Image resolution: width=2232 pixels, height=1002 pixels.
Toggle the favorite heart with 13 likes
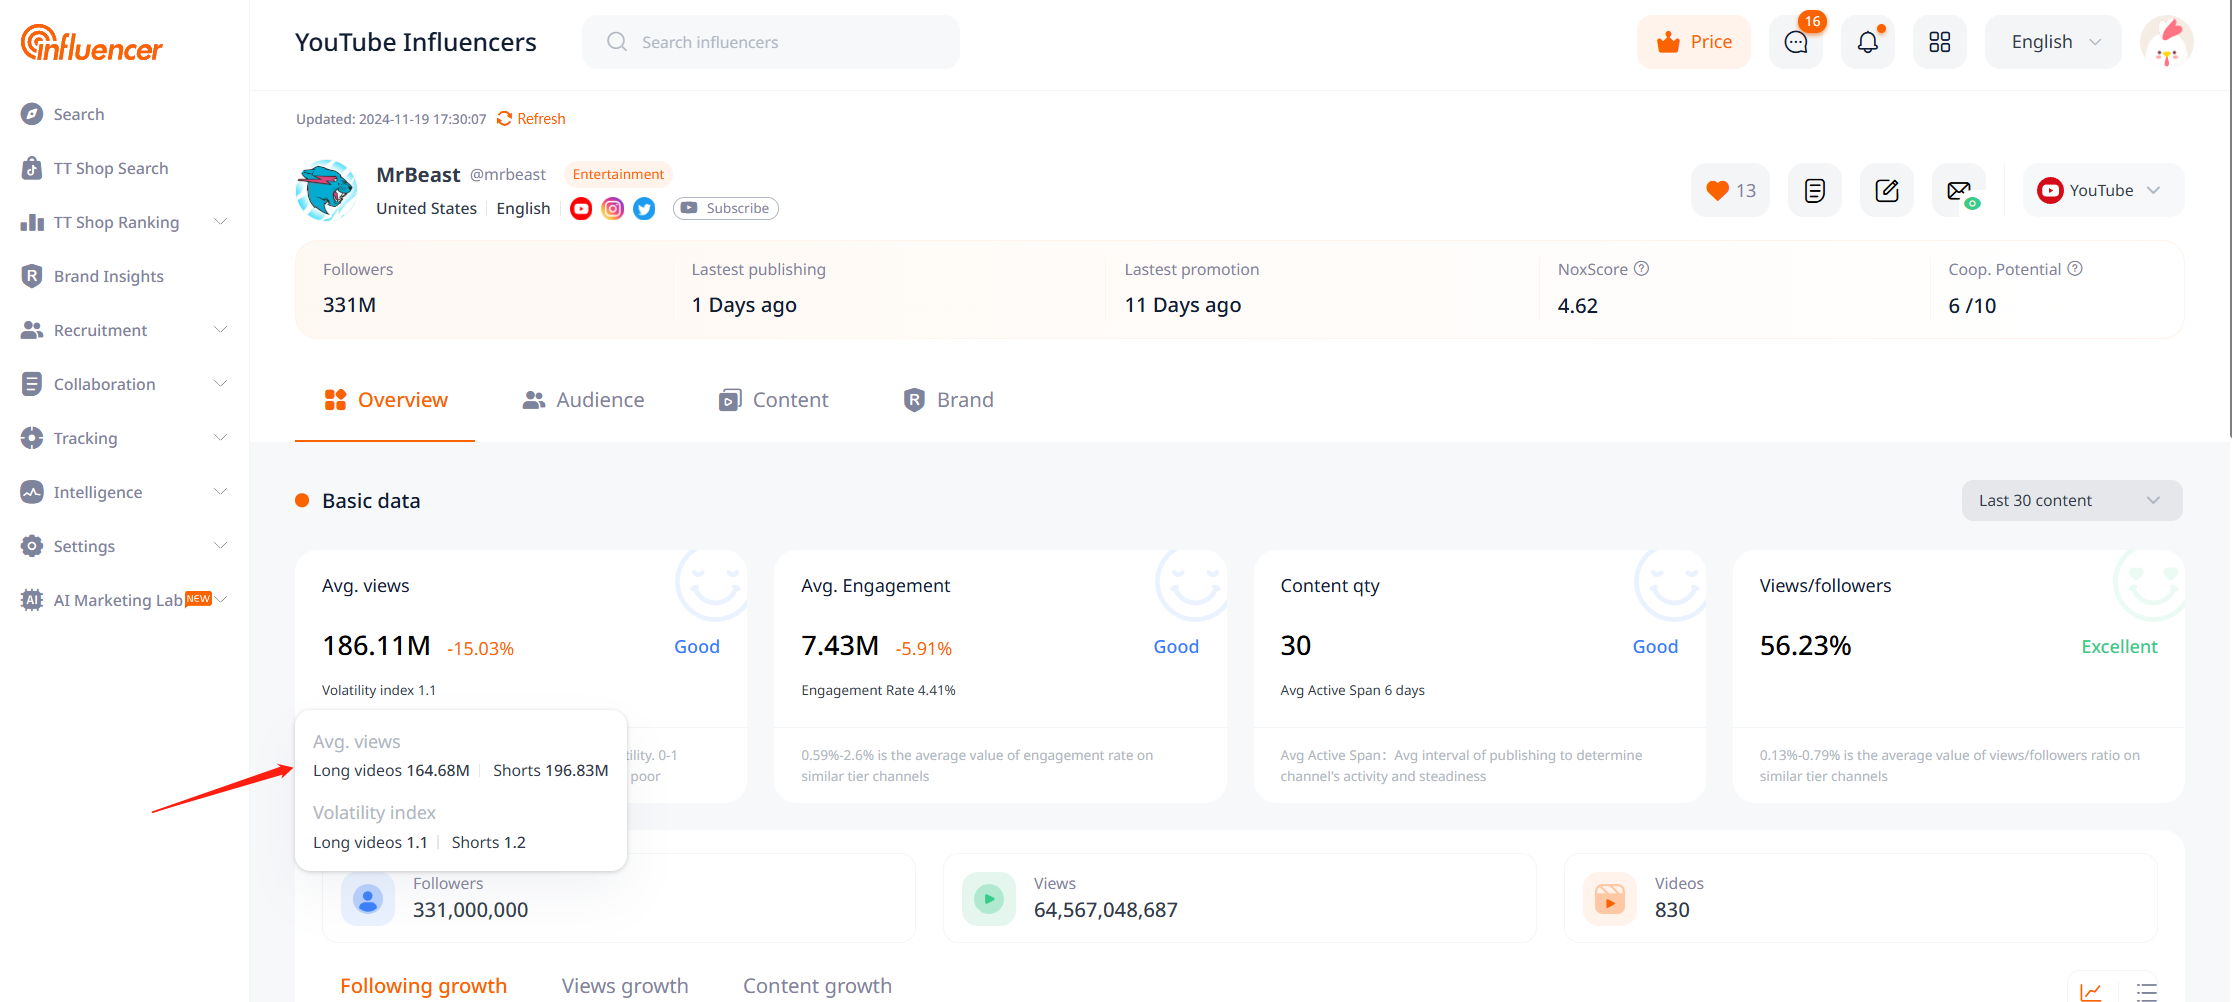pyautogui.click(x=1730, y=190)
